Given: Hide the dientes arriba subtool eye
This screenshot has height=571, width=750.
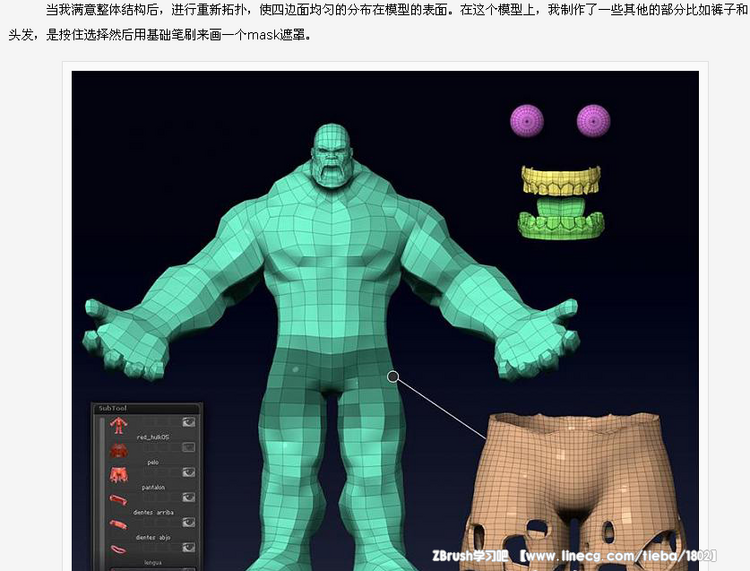Looking at the screenshot, I should click(189, 497).
